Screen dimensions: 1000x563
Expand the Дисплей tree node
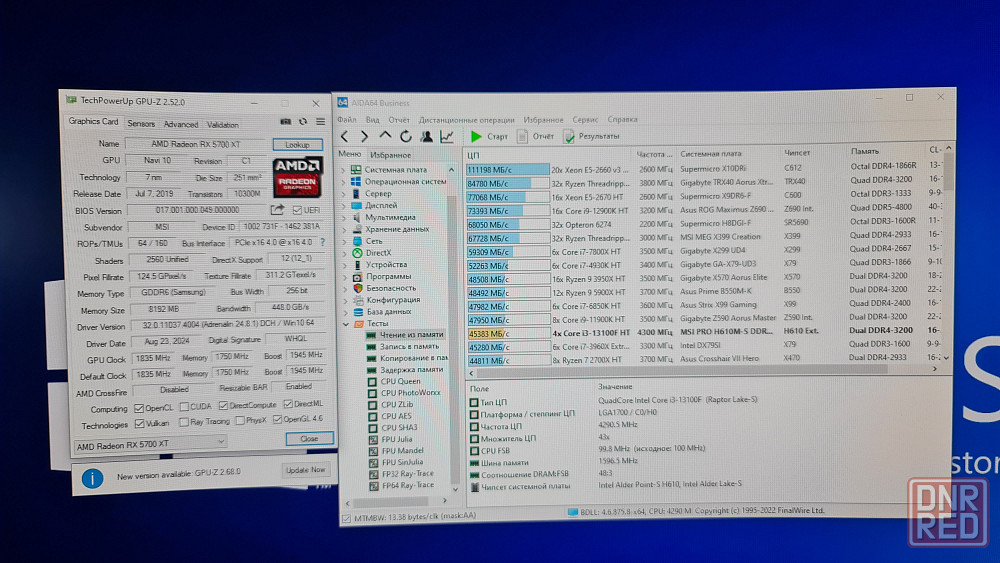tap(344, 206)
